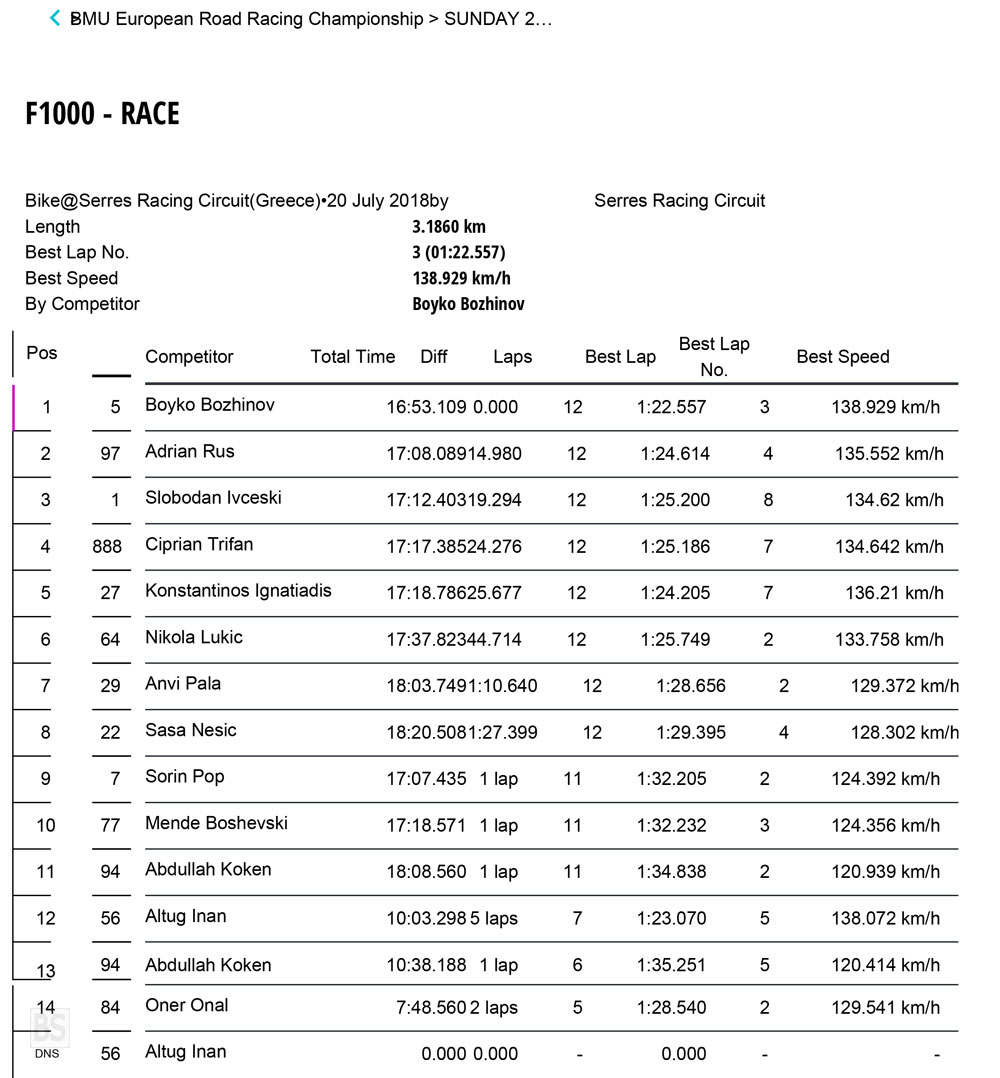Image resolution: width=1000 pixels, height=1078 pixels.
Task: Click the Best Speed column header
Action: (x=842, y=357)
